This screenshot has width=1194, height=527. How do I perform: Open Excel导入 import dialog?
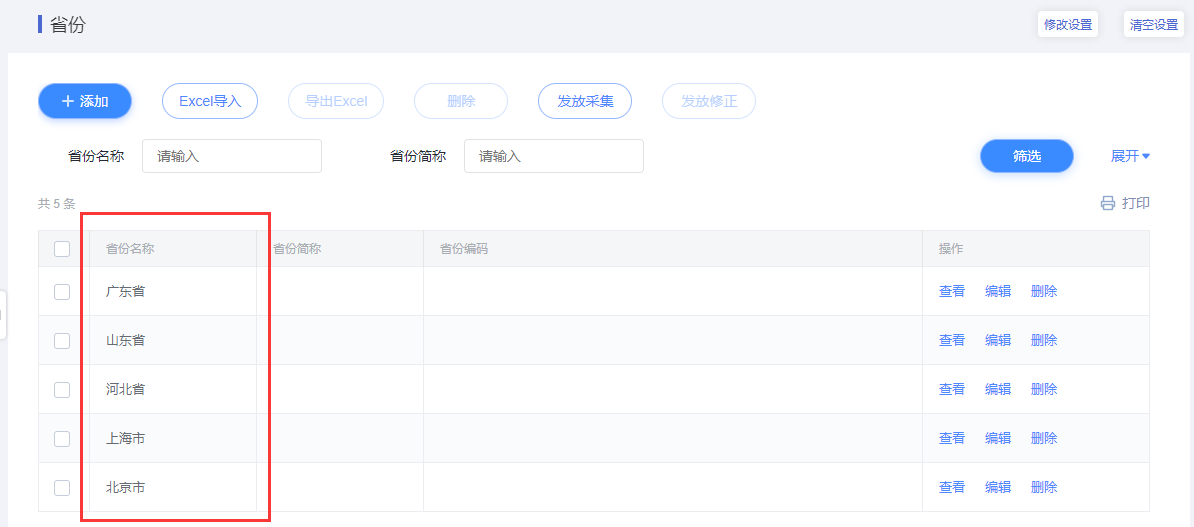click(210, 101)
